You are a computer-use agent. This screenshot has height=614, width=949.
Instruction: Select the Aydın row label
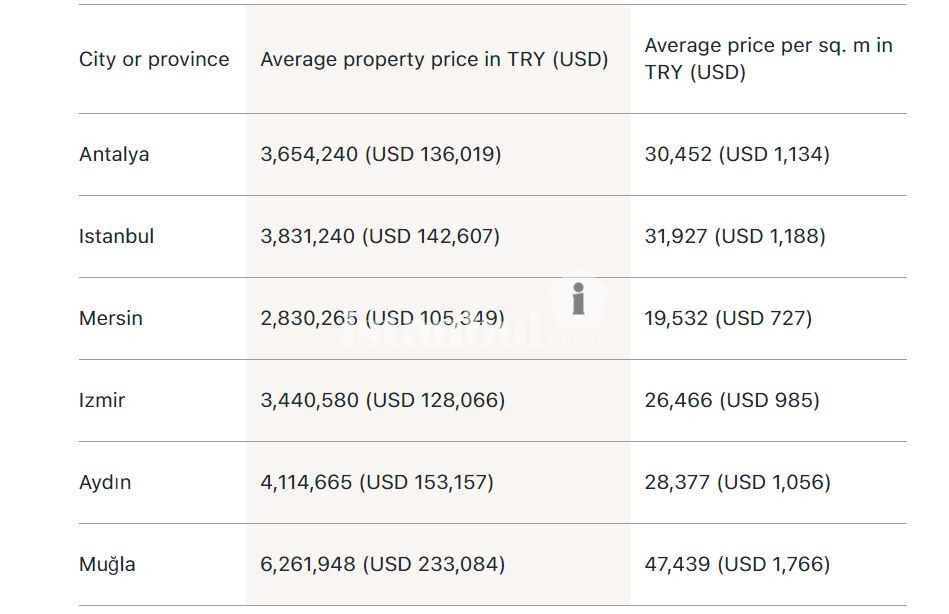pos(105,482)
